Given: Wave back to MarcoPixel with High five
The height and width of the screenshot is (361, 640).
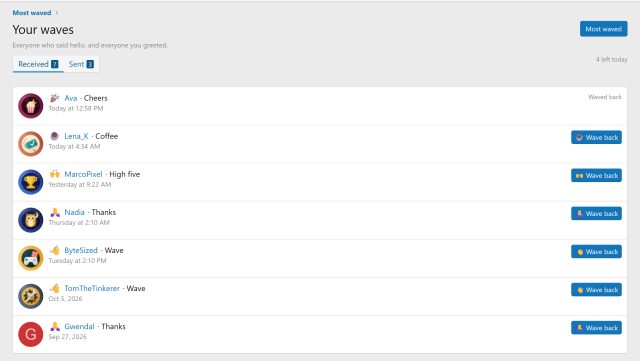Looking at the screenshot, I should (x=596, y=175).
